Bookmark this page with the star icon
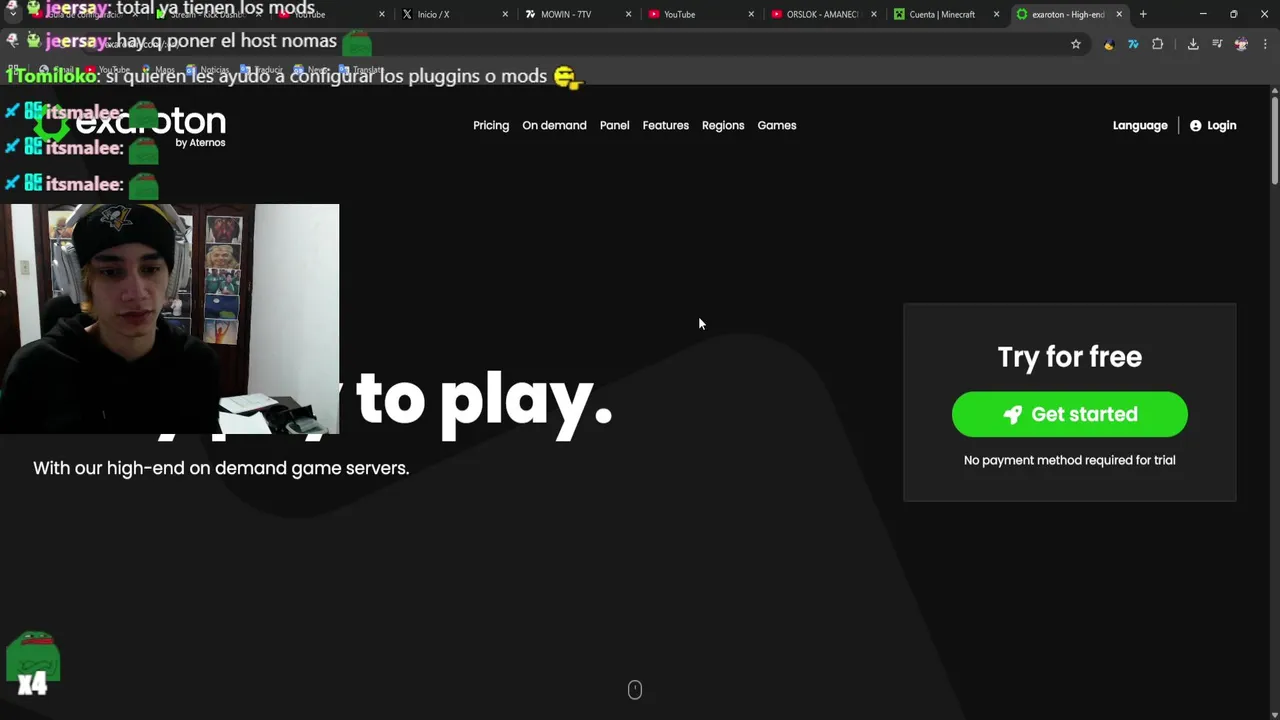The image size is (1280, 720). click(x=1076, y=44)
